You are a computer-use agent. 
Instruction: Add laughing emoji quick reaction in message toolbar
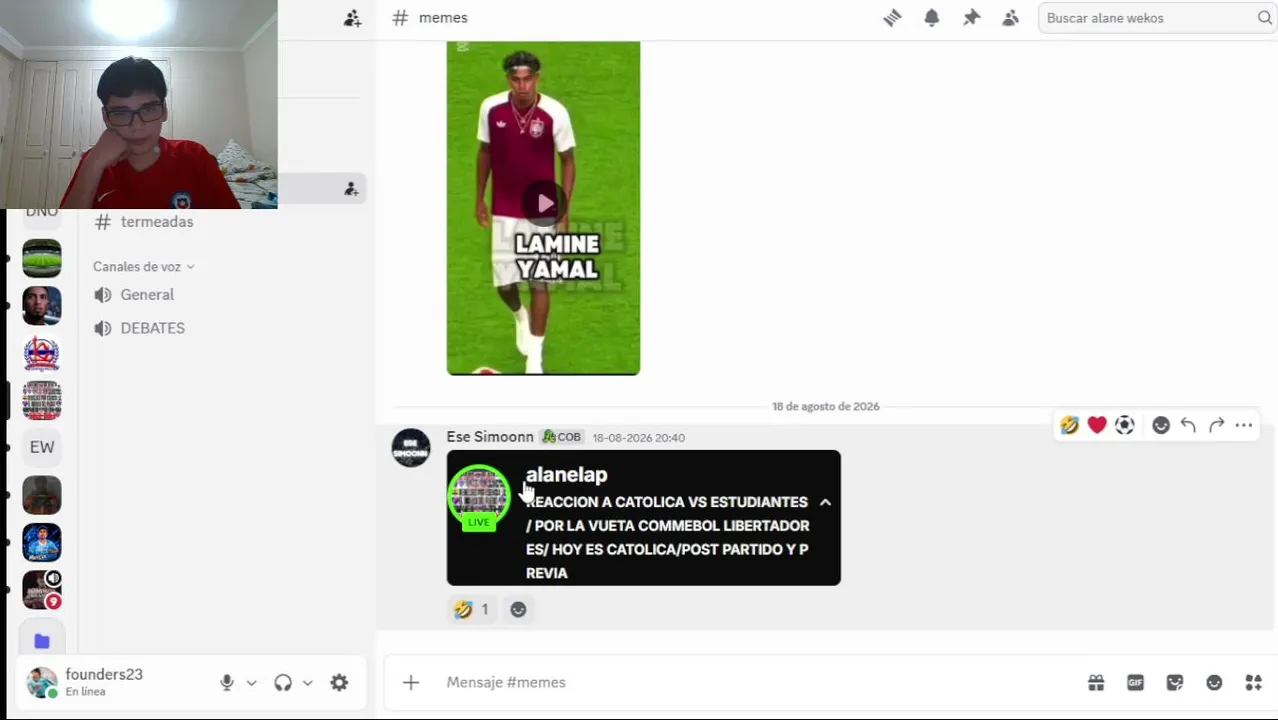(1070, 426)
